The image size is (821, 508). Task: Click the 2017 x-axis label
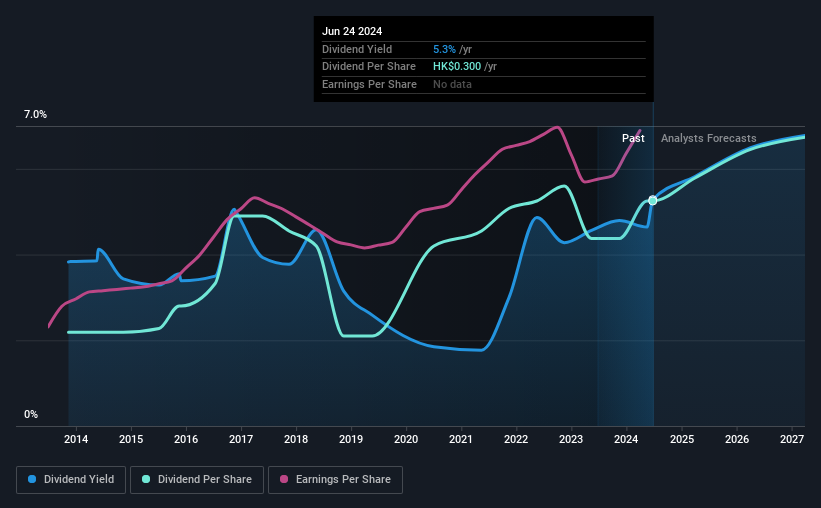point(241,439)
